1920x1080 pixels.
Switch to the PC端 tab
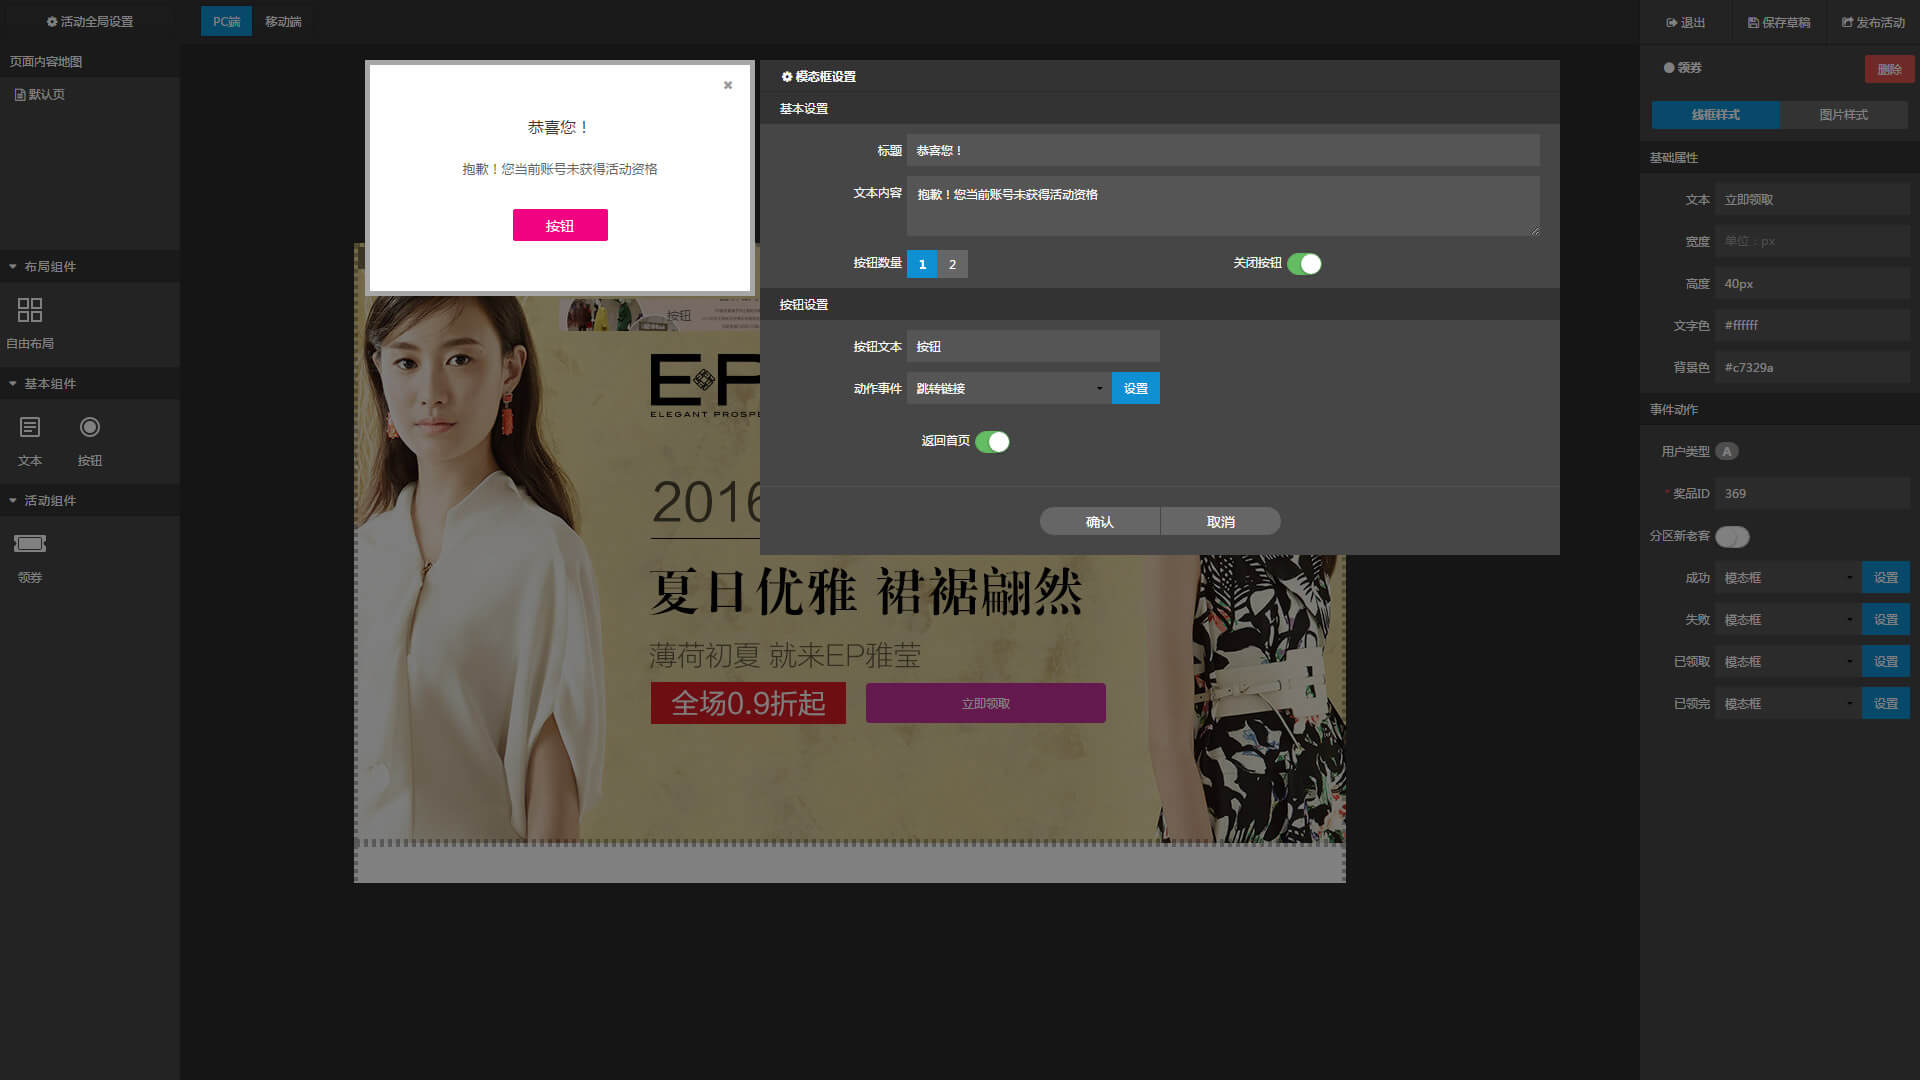click(226, 21)
